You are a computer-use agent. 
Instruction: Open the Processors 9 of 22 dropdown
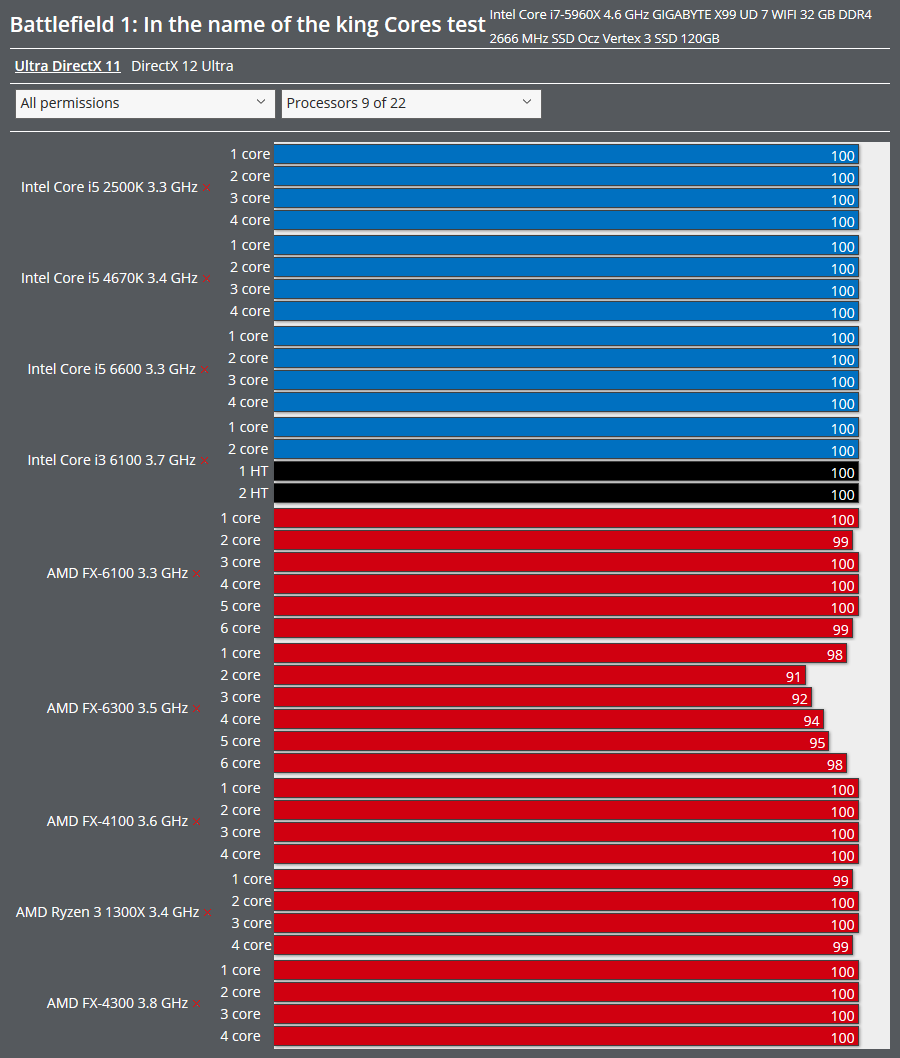(411, 103)
